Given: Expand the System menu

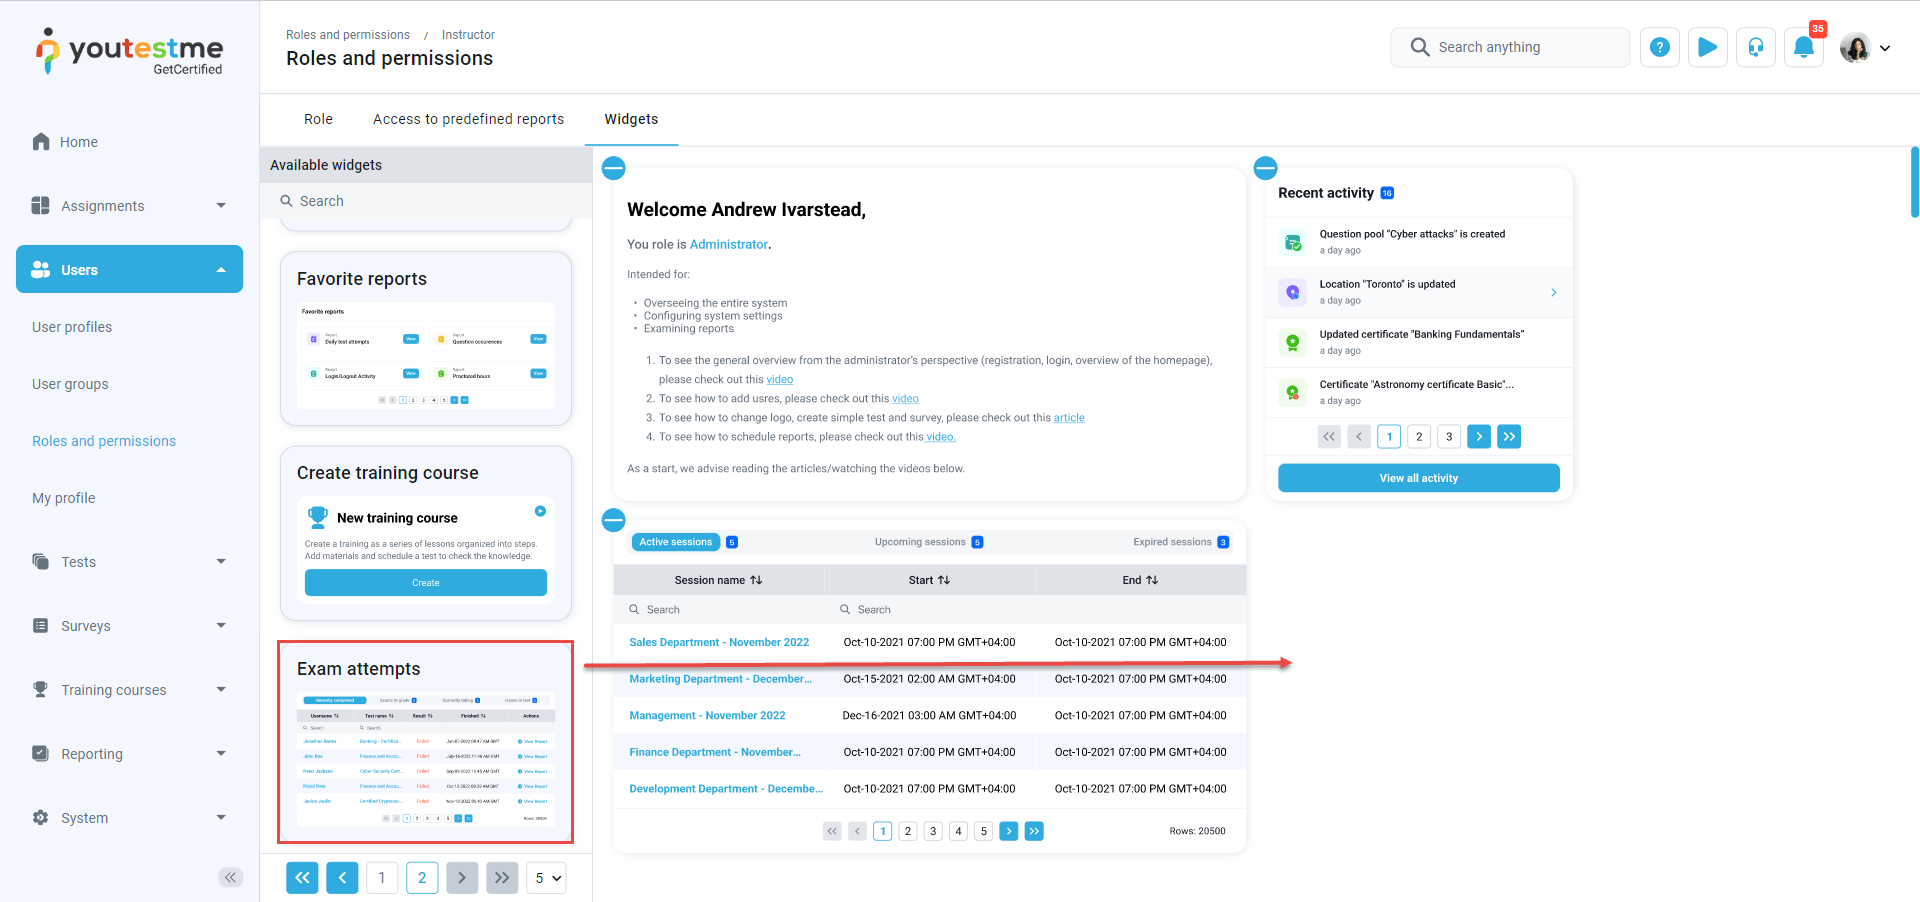Looking at the screenshot, I should pos(129,818).
